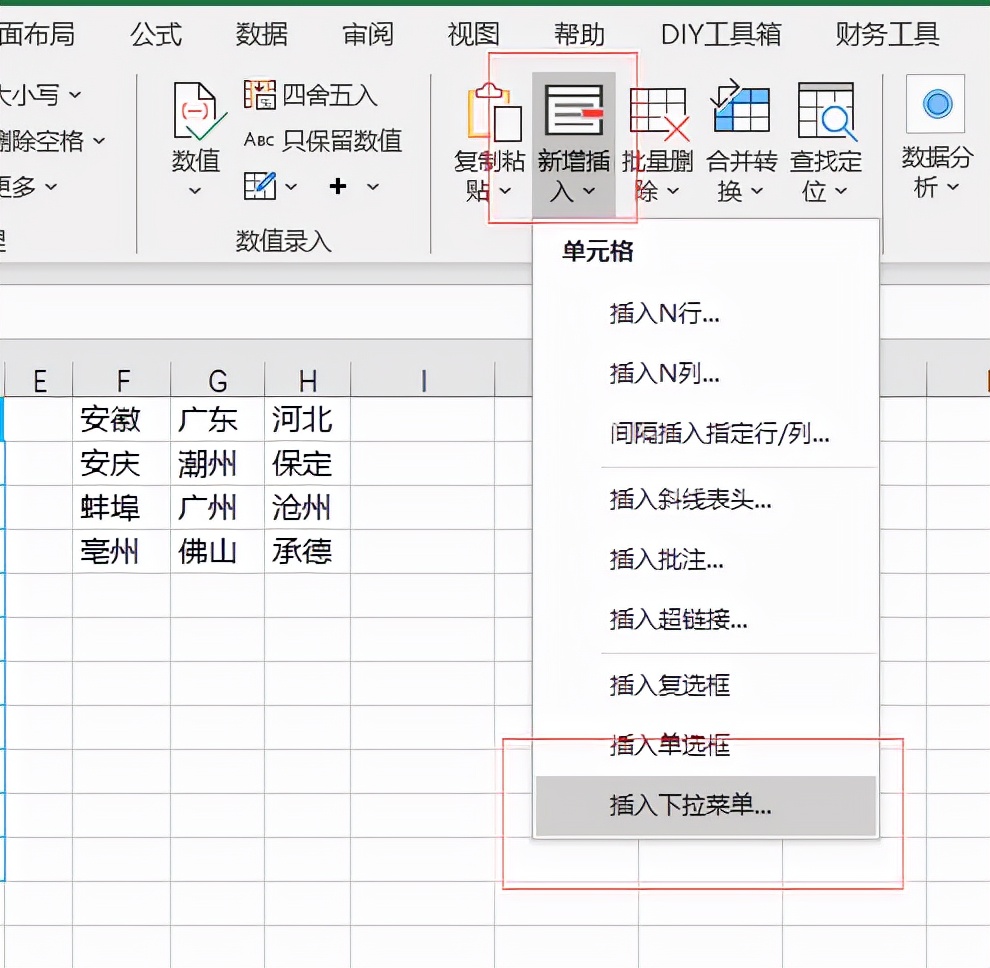Screen dimensions: 990x968
Task: Click the 批量删除 table delete icon
Action: click(659, 114)
